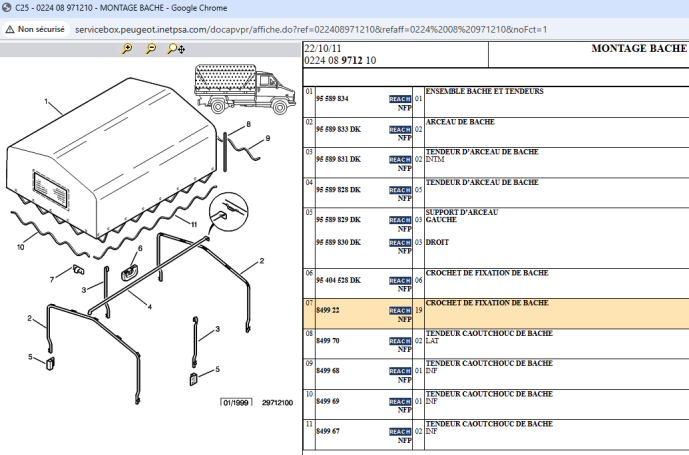The image size is (689, 455).
Task: Click callout number 1 on the diagram
Action: 45,101
